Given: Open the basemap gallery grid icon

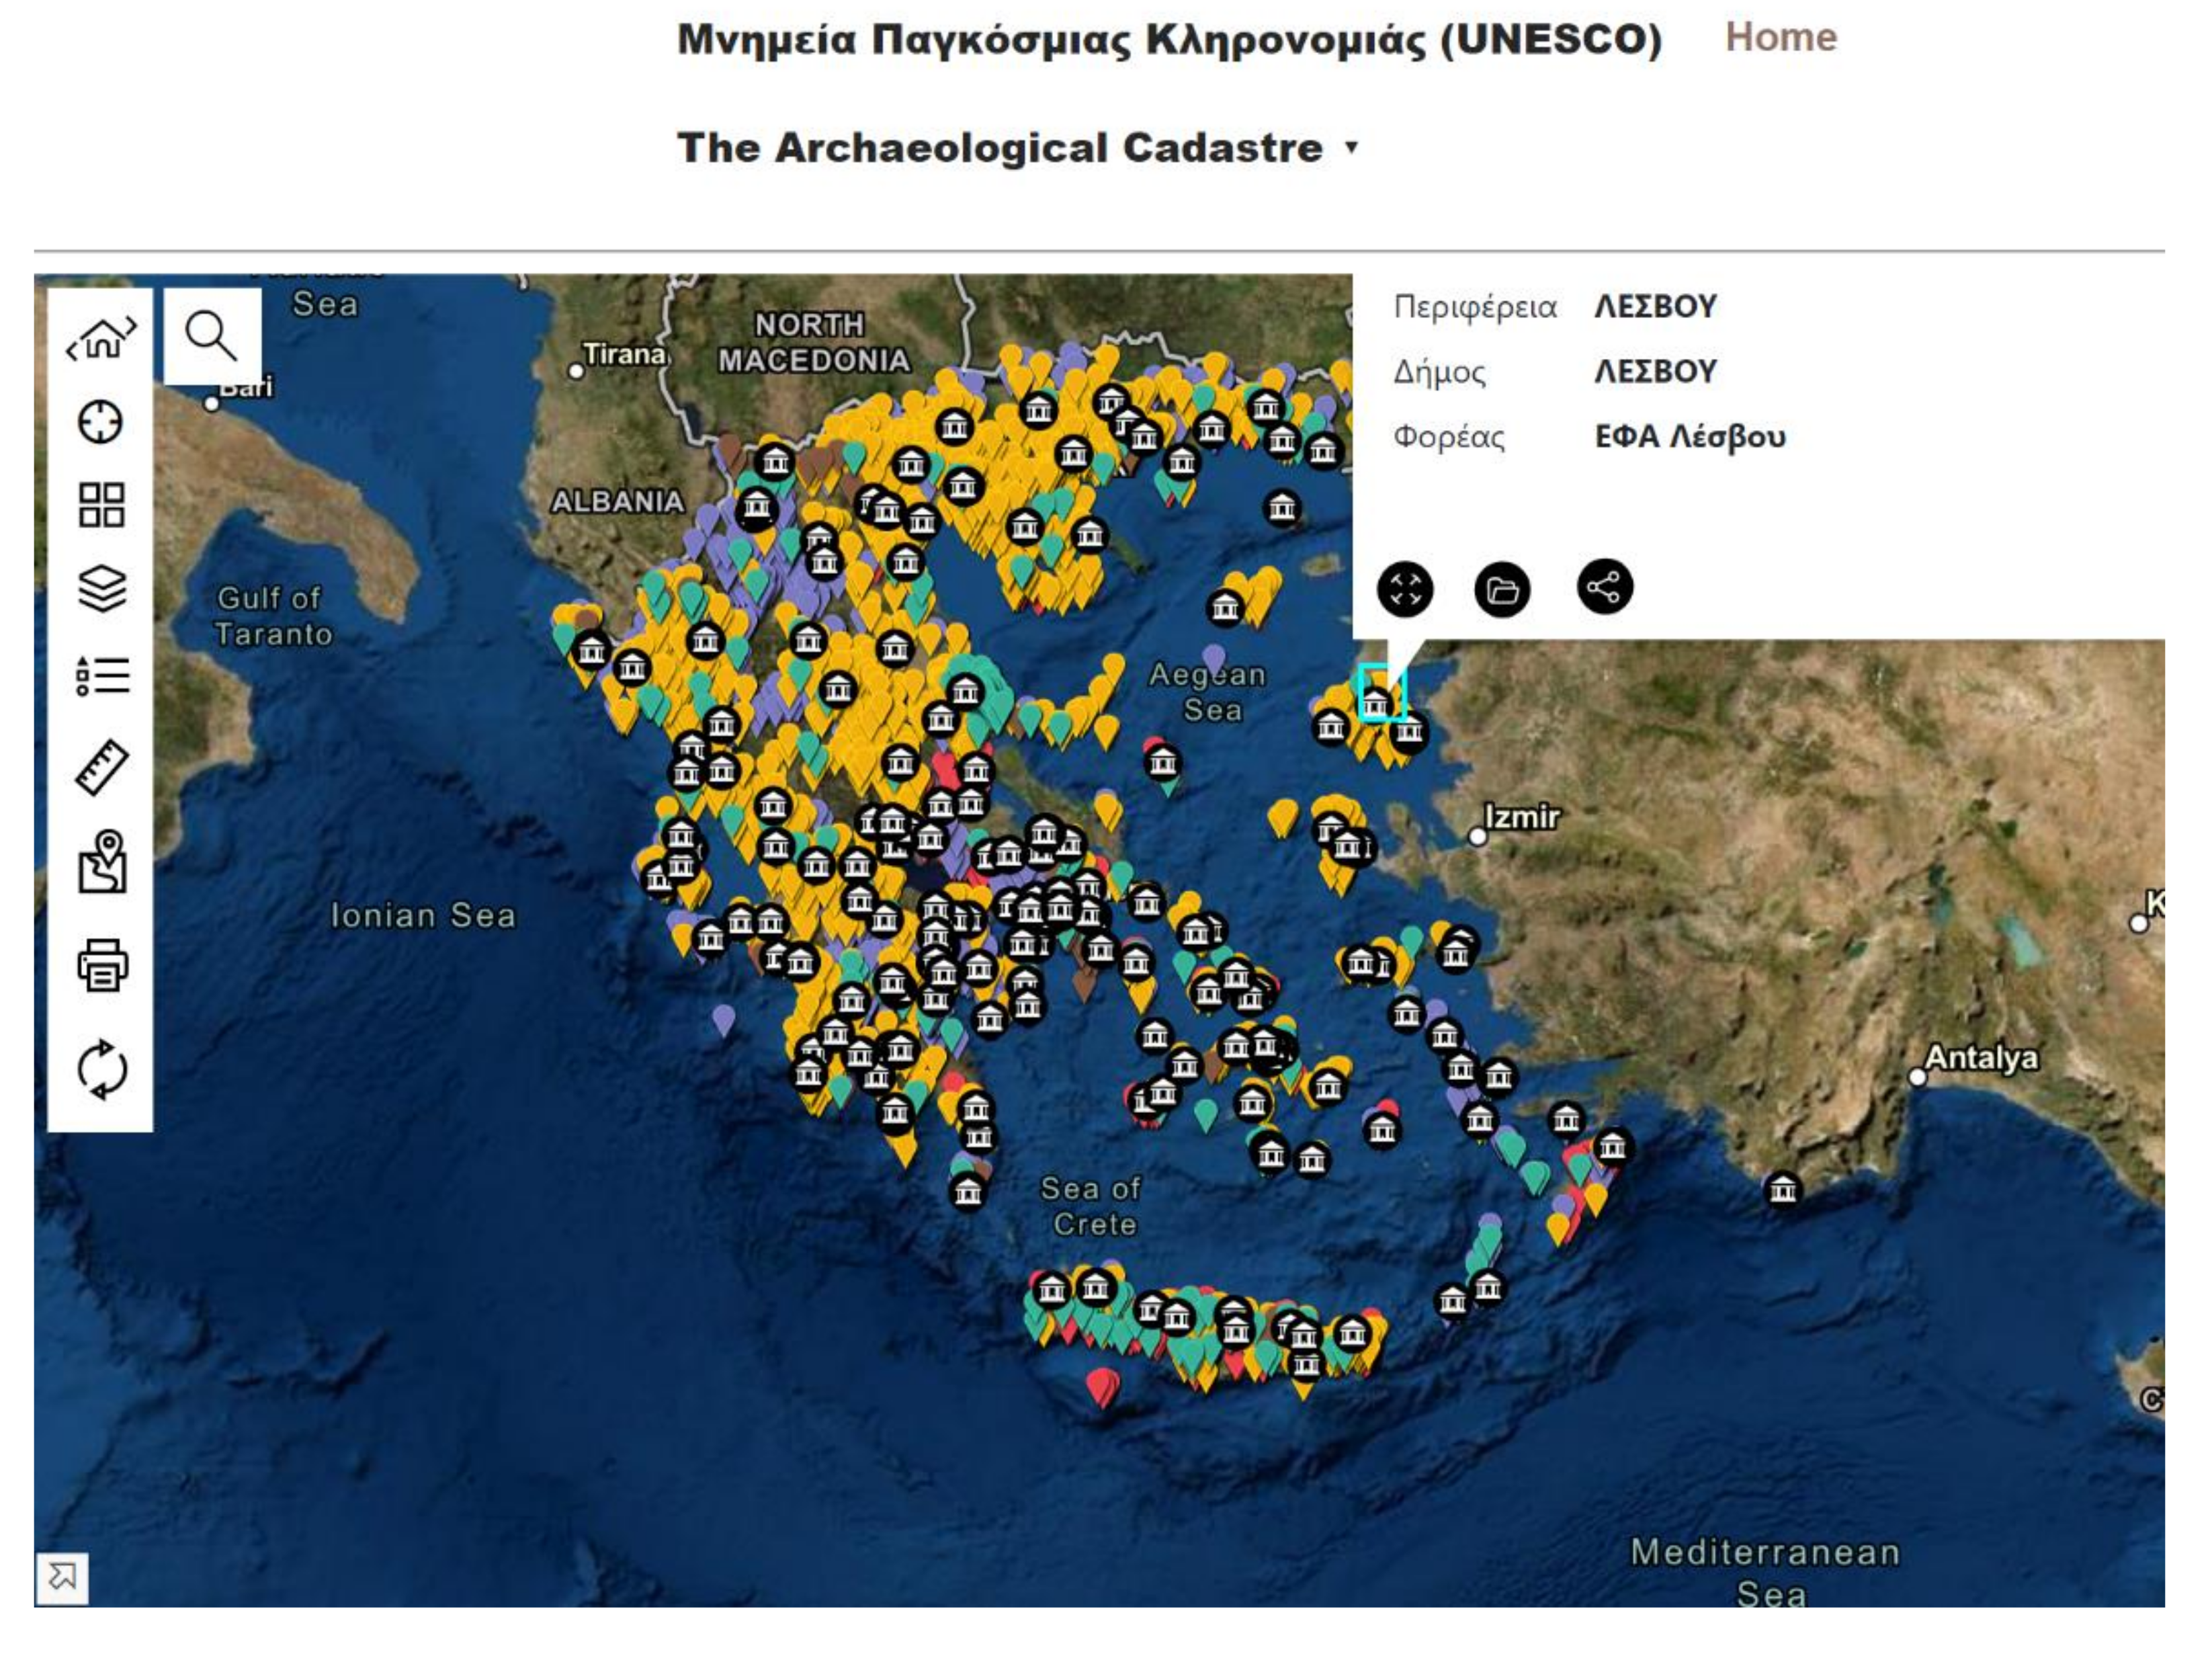Looking at the screenshot, I should (x=101, y=505).
